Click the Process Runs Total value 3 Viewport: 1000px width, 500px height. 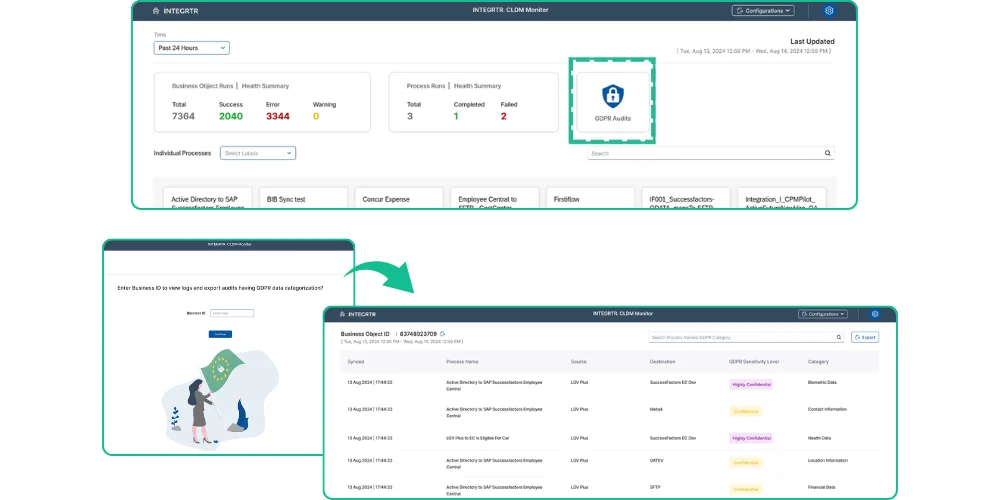click(409, 116)
